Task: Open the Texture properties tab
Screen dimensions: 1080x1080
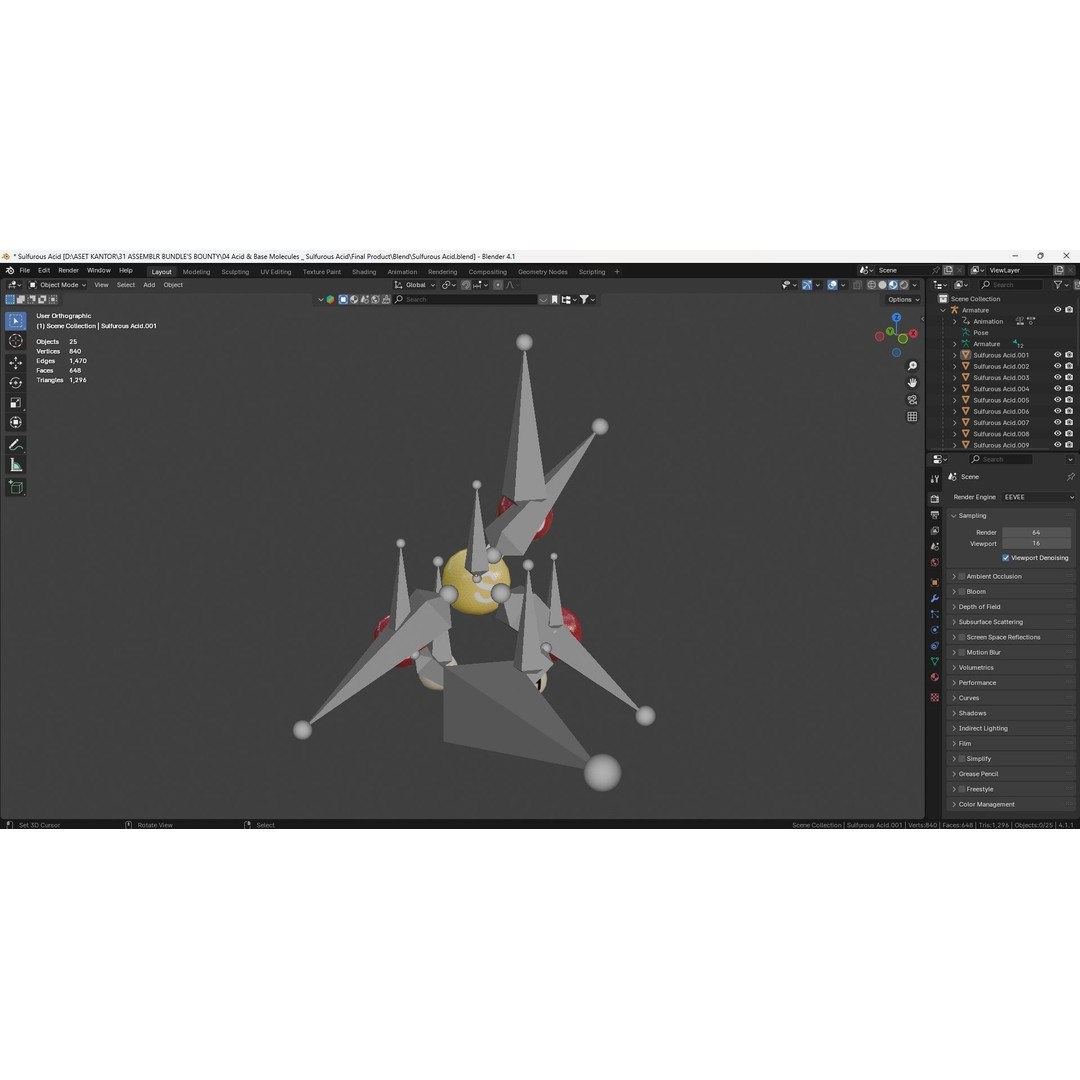Action: [x=935, y=697]
